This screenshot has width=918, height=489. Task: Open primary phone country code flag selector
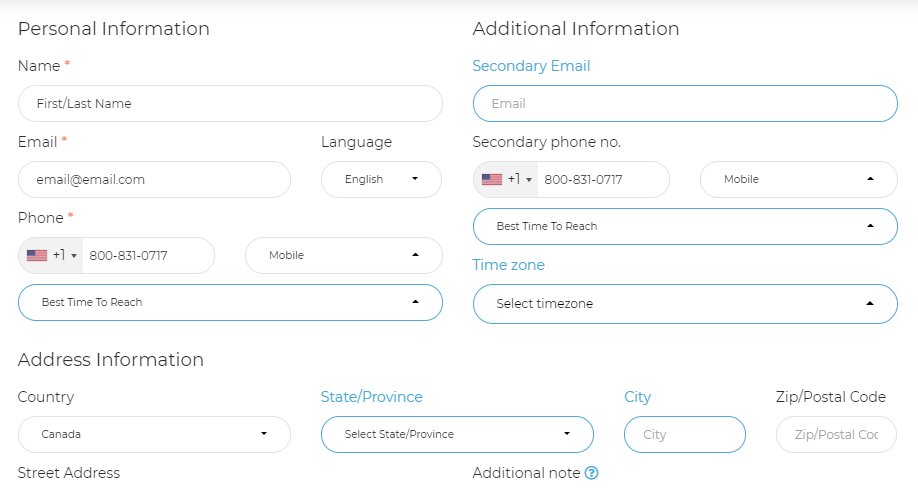point(50,256)
